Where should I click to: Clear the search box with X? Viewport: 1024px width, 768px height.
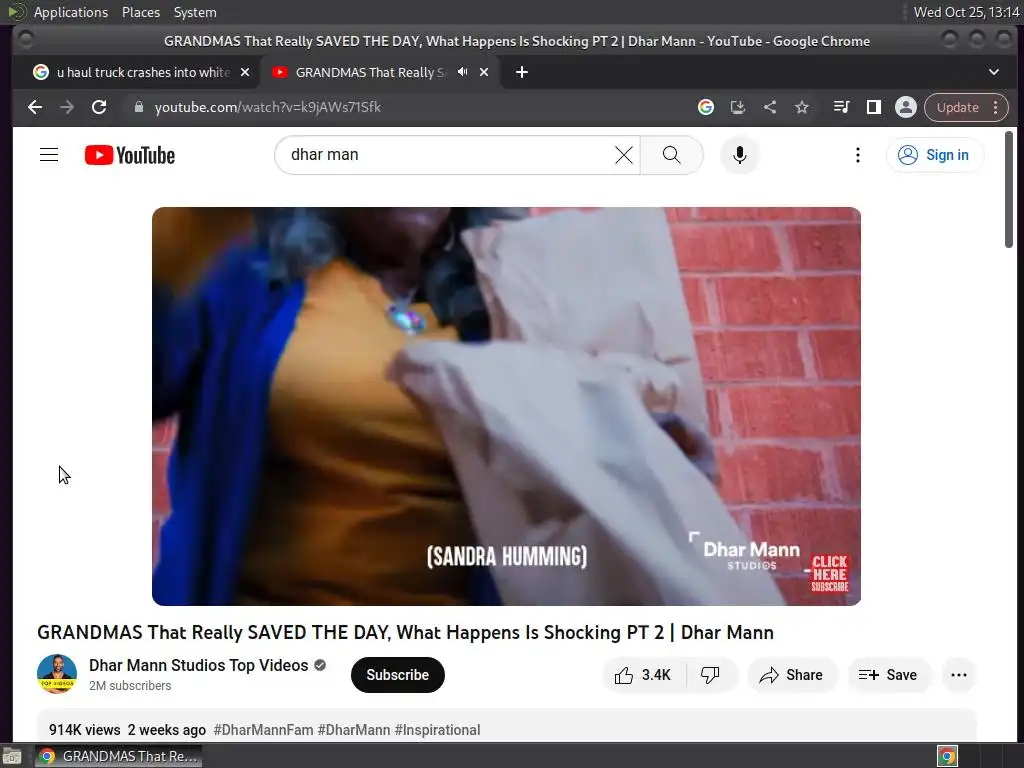pyautogui.click(x=624, y=155)
